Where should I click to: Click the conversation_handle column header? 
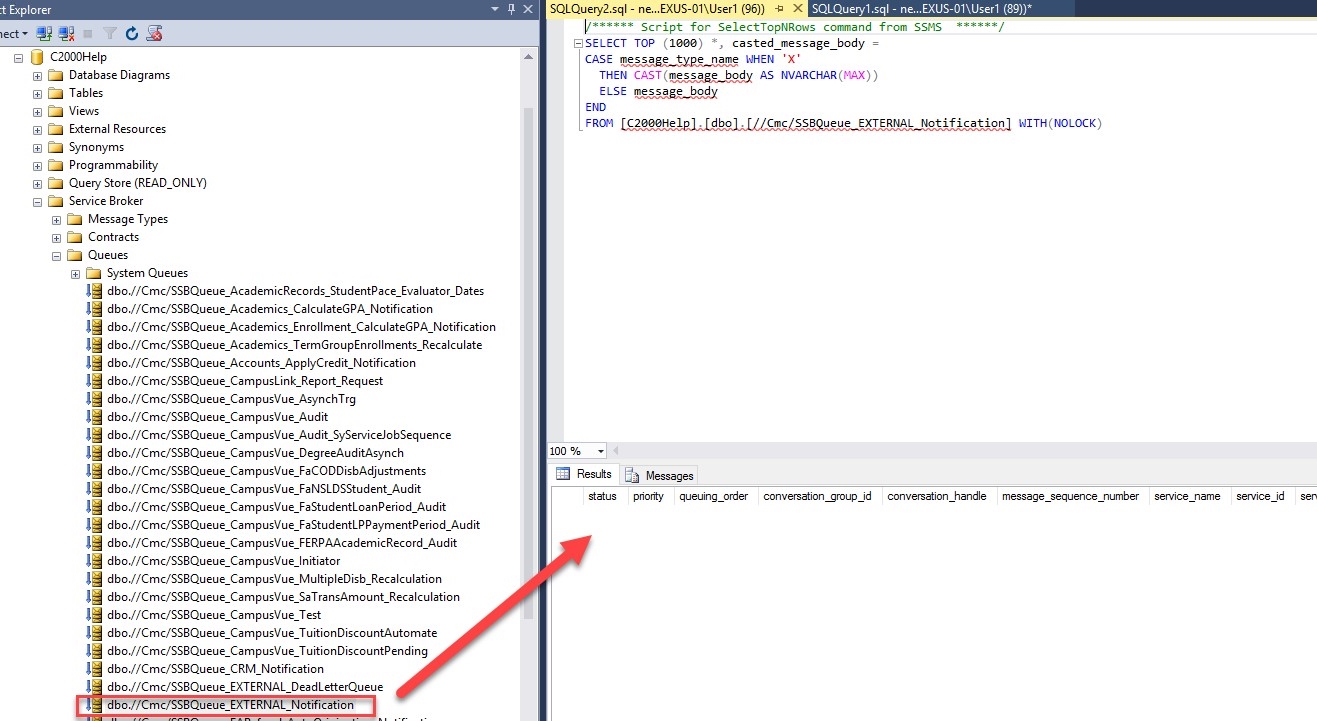click(x=936, y=496)
